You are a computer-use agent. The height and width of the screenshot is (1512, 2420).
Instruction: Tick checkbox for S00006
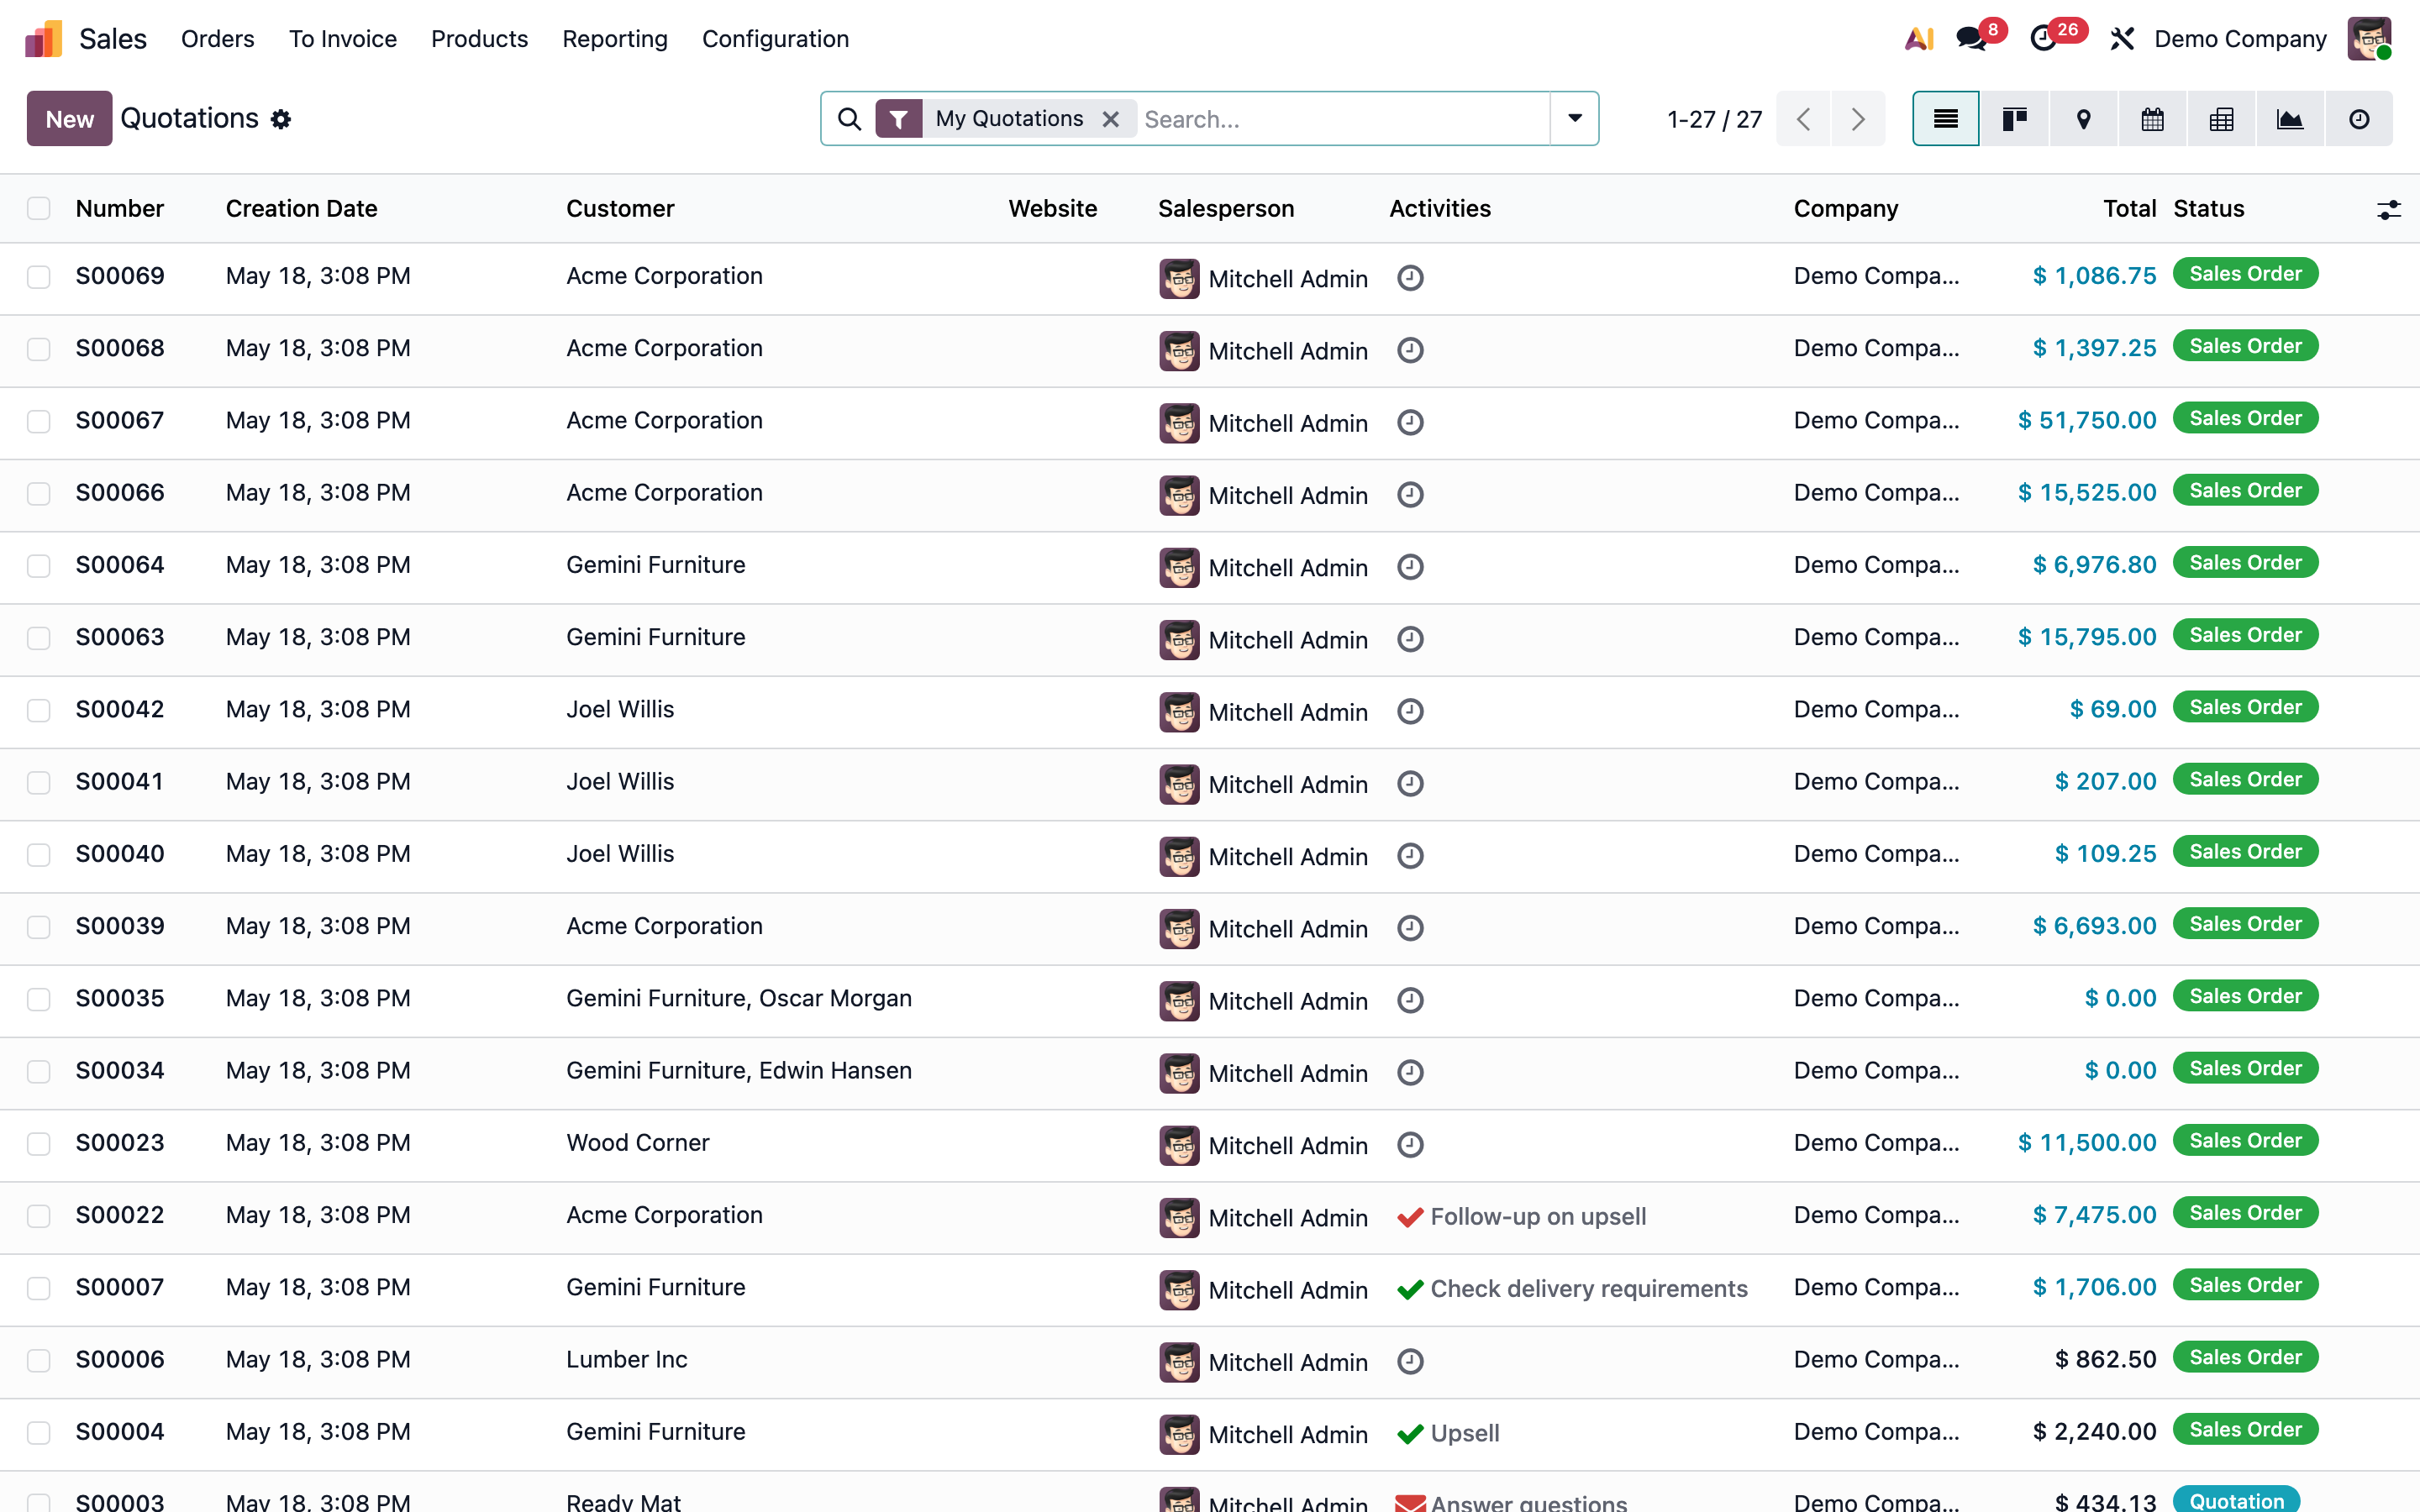39,1361
